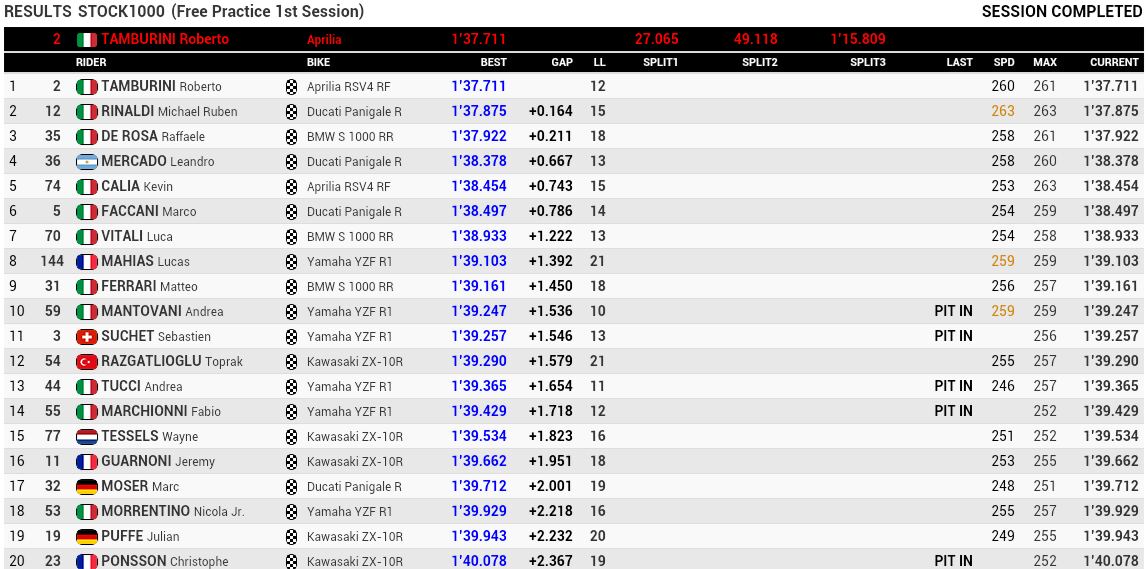Click the Italian flag beside RINALDI Michael Ruben
This screenshot has height=569, width=1148.
[x=86, y=112]
